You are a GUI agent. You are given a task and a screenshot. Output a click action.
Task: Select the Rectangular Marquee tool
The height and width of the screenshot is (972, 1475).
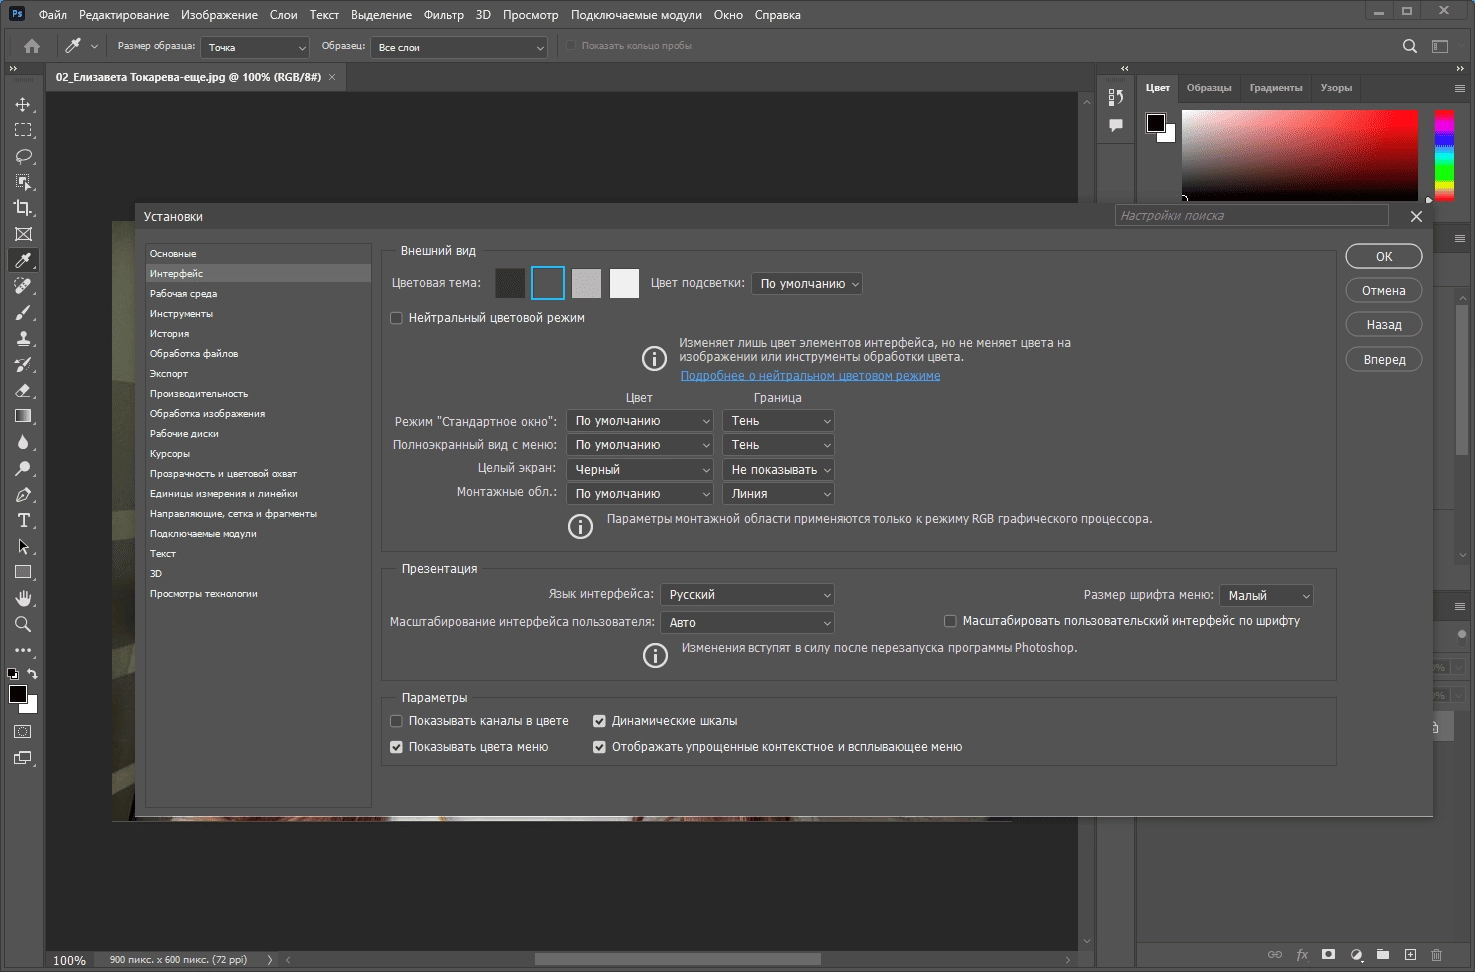coord(23,131)
